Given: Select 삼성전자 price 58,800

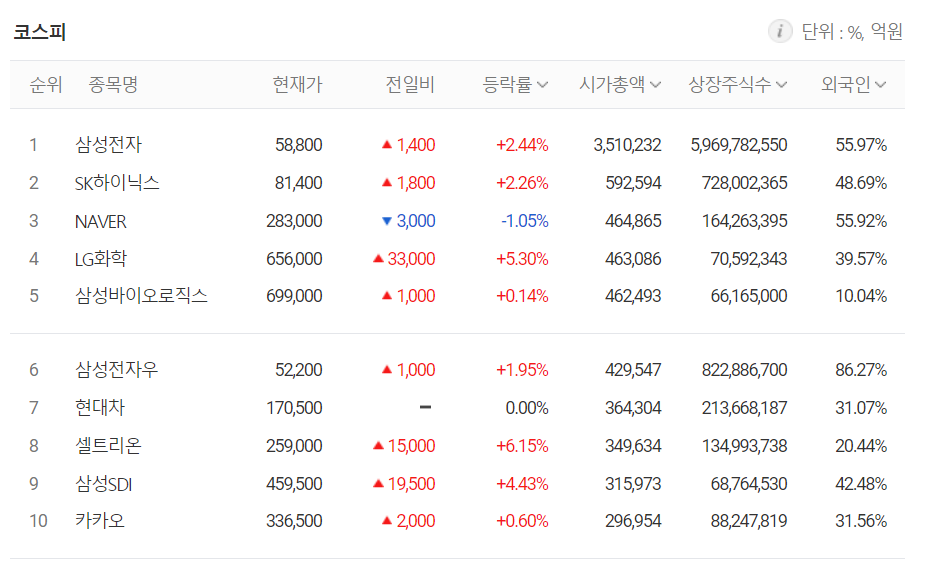Looking at the screenshot, I should point(299,145).
